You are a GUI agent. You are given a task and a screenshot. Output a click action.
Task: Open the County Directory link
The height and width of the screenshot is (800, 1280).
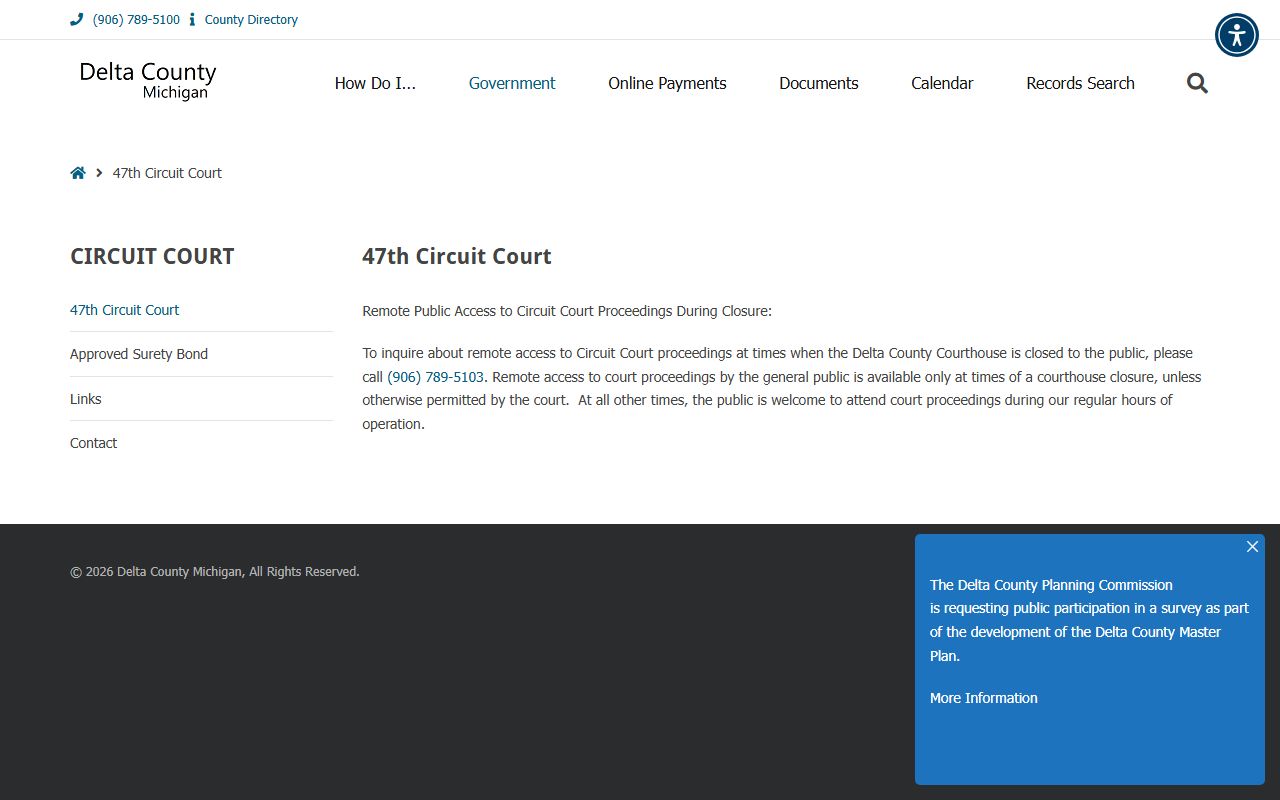(x=251, y=19)
